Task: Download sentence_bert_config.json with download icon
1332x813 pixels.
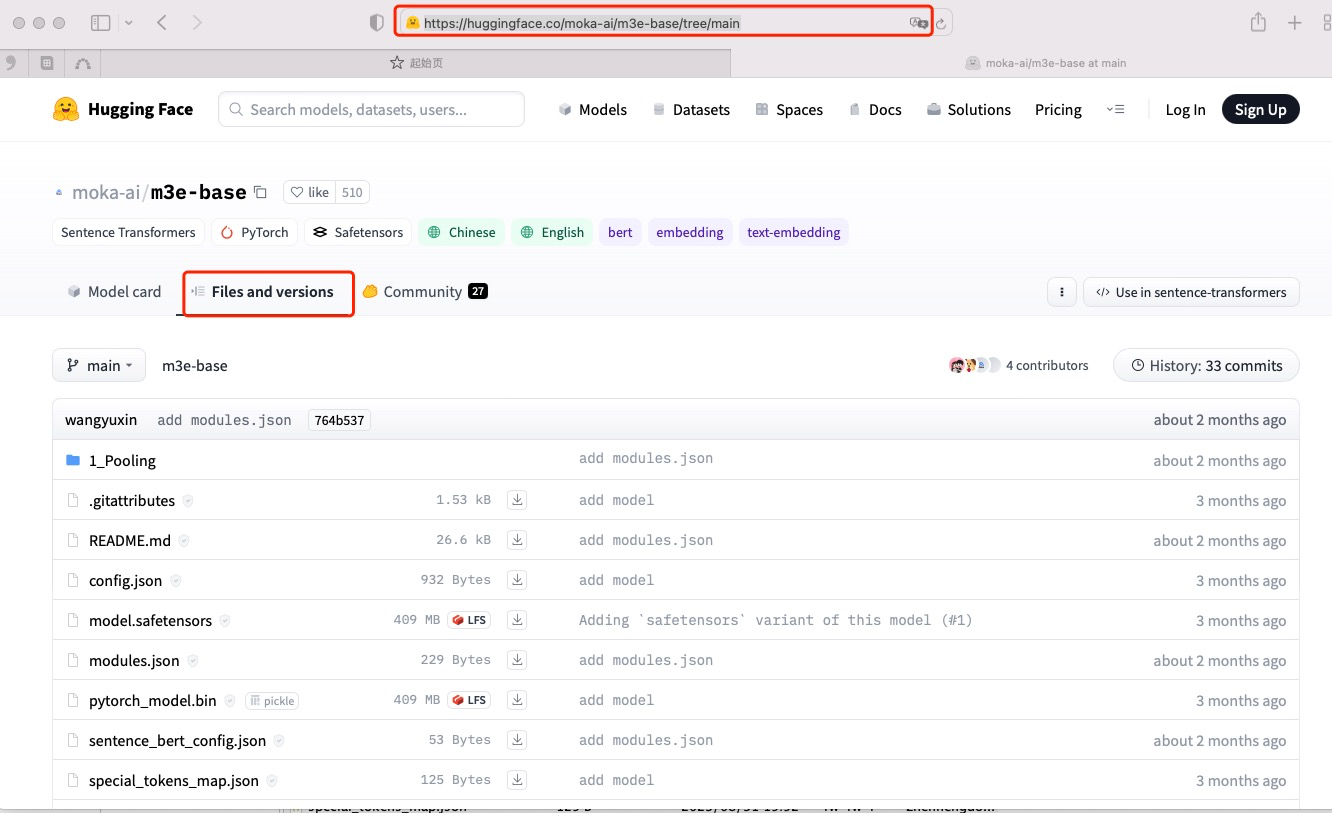Action: (517, 740)
